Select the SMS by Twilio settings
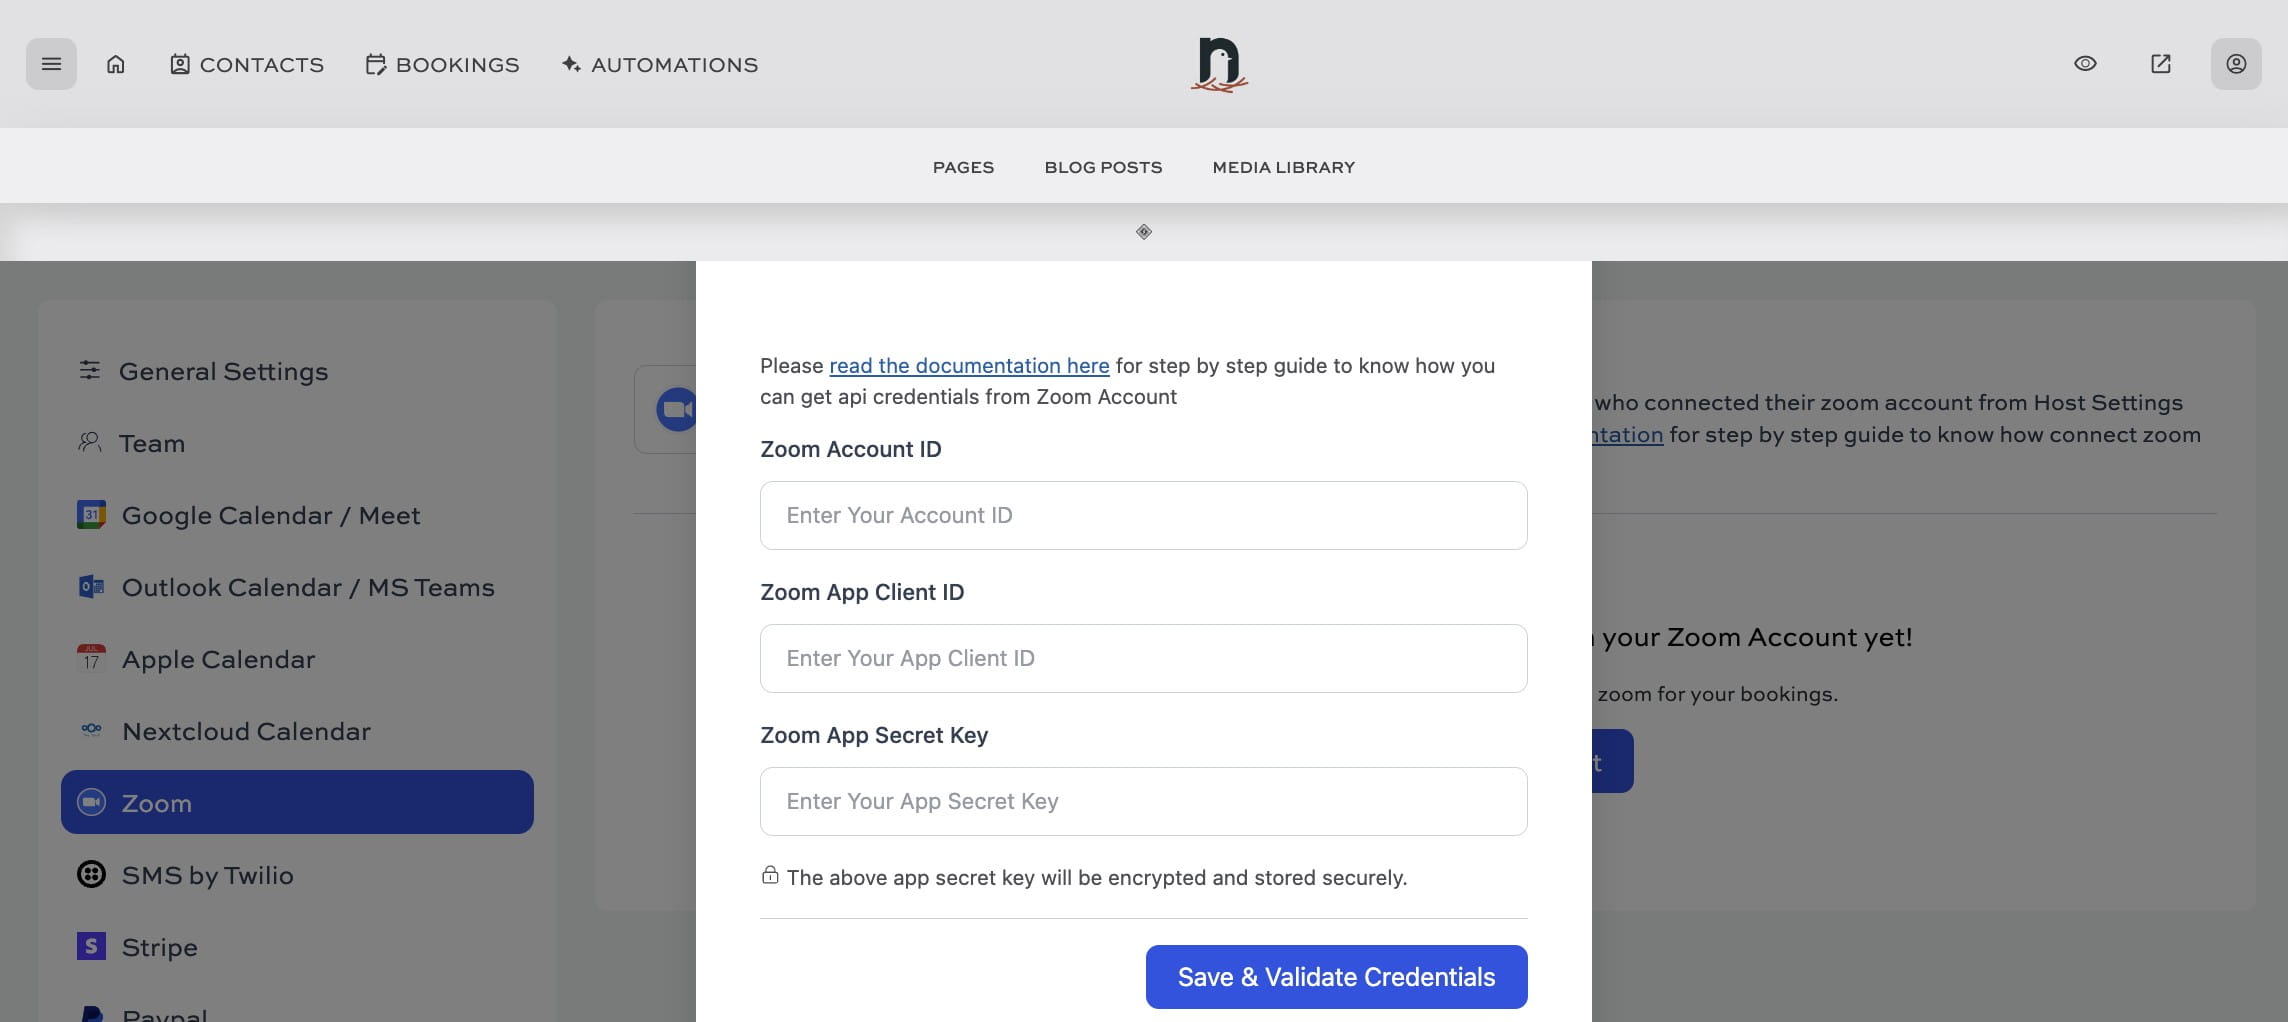The height and width of the screenshot is (1022, 2288). (x=205, y=874)
